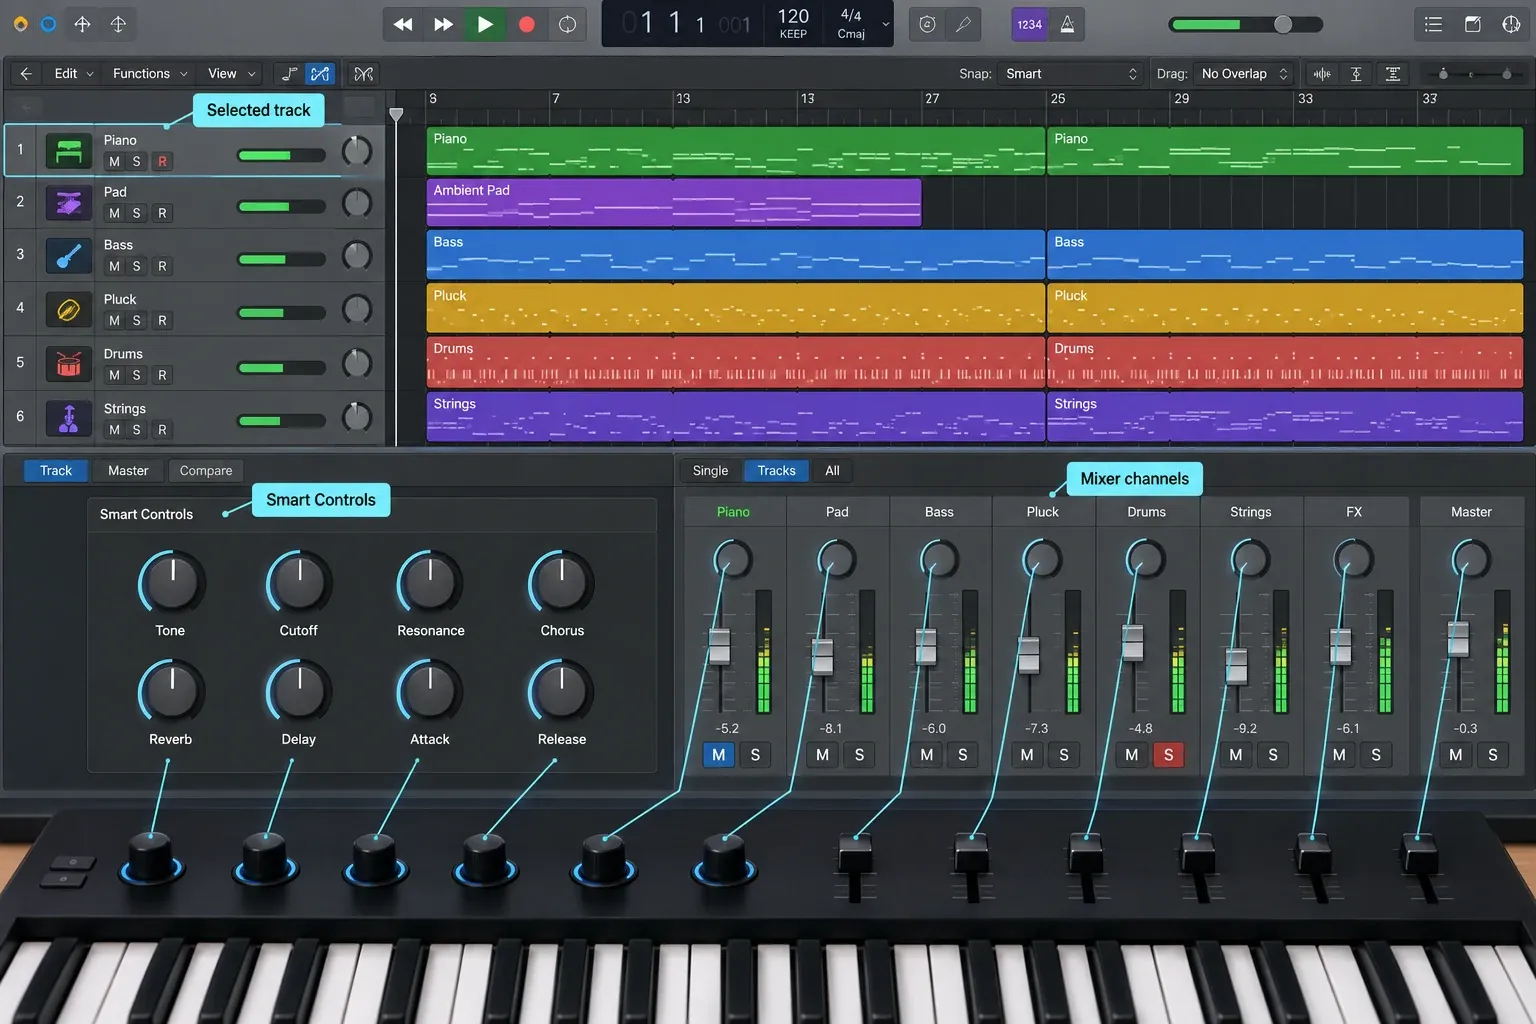The height and width of the screenshot is (1024, 1536).
Task: Click the Piano track instrument icon
Action: [x=68, y=151]
